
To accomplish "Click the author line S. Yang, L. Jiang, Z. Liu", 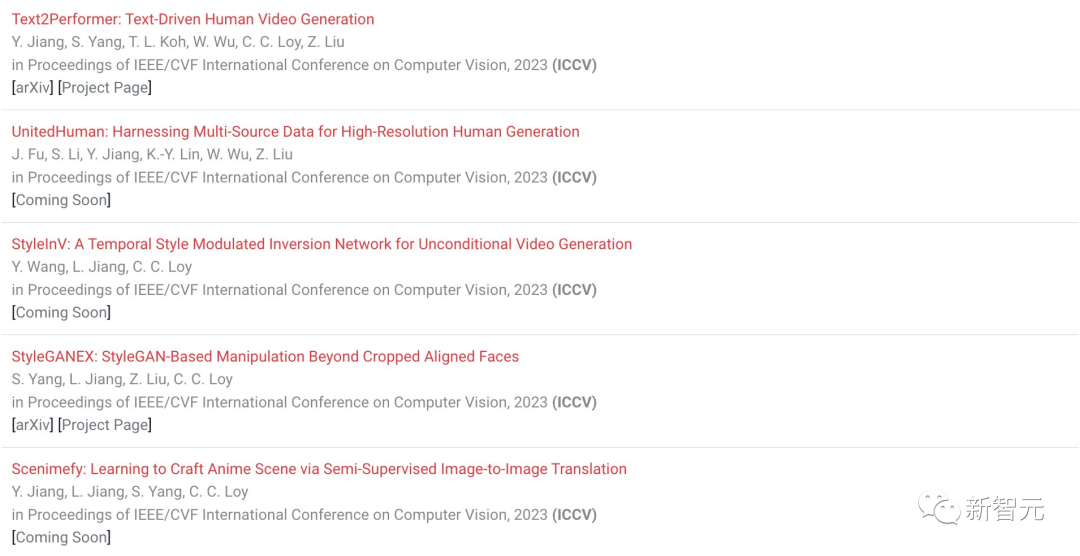I will click(122, 379).
